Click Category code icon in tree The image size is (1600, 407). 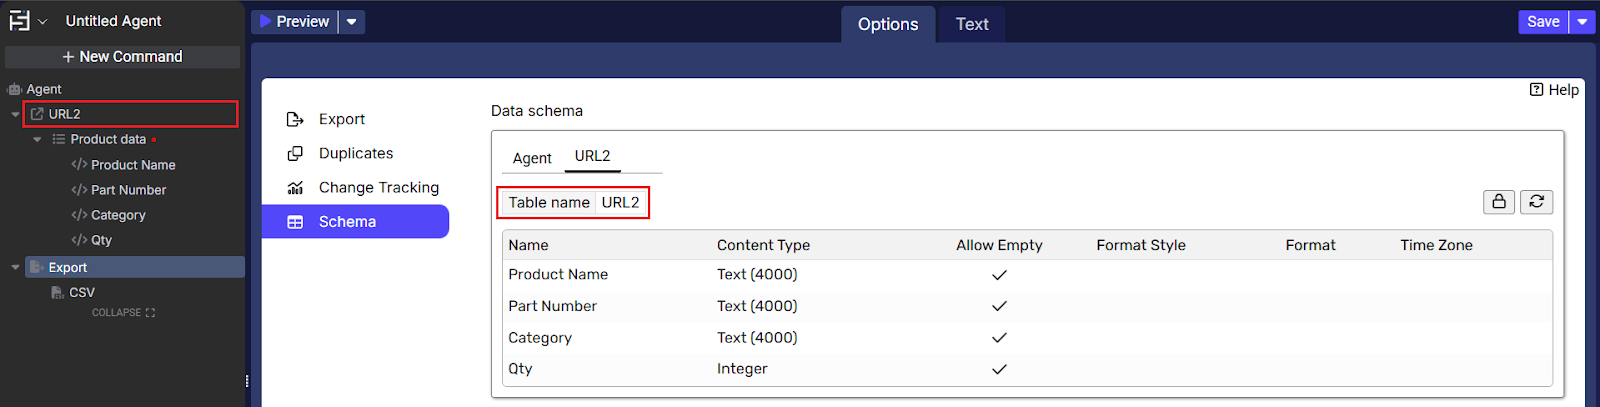[79, 214]
